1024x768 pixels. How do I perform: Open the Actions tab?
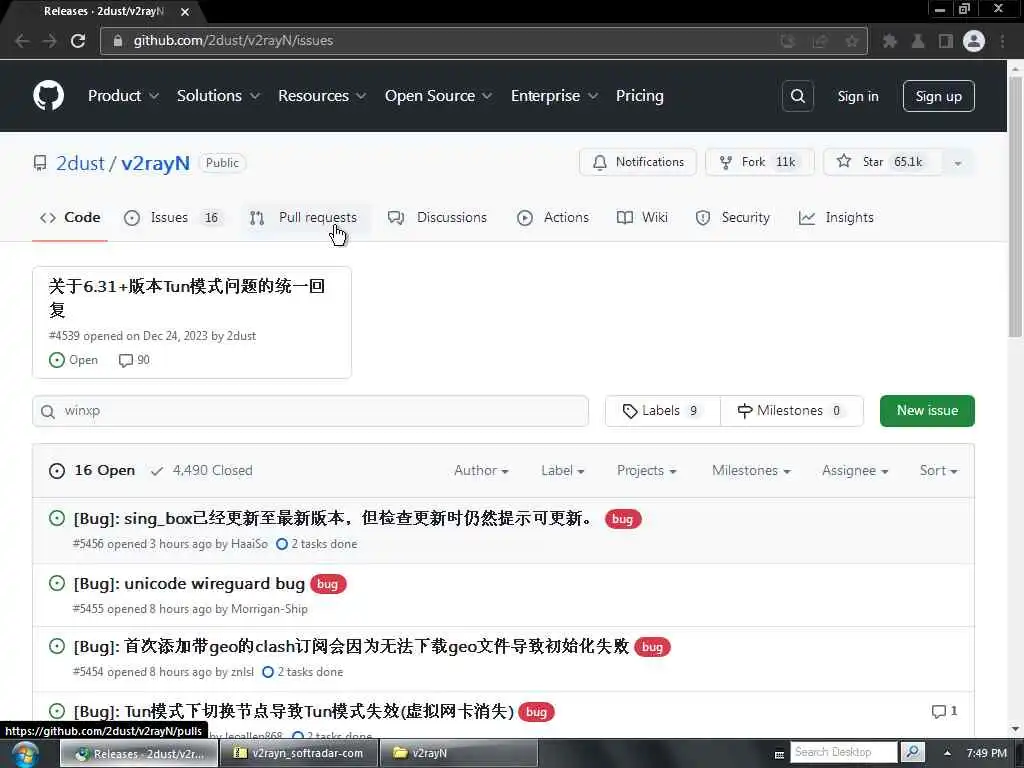click(x=552, y=217)
